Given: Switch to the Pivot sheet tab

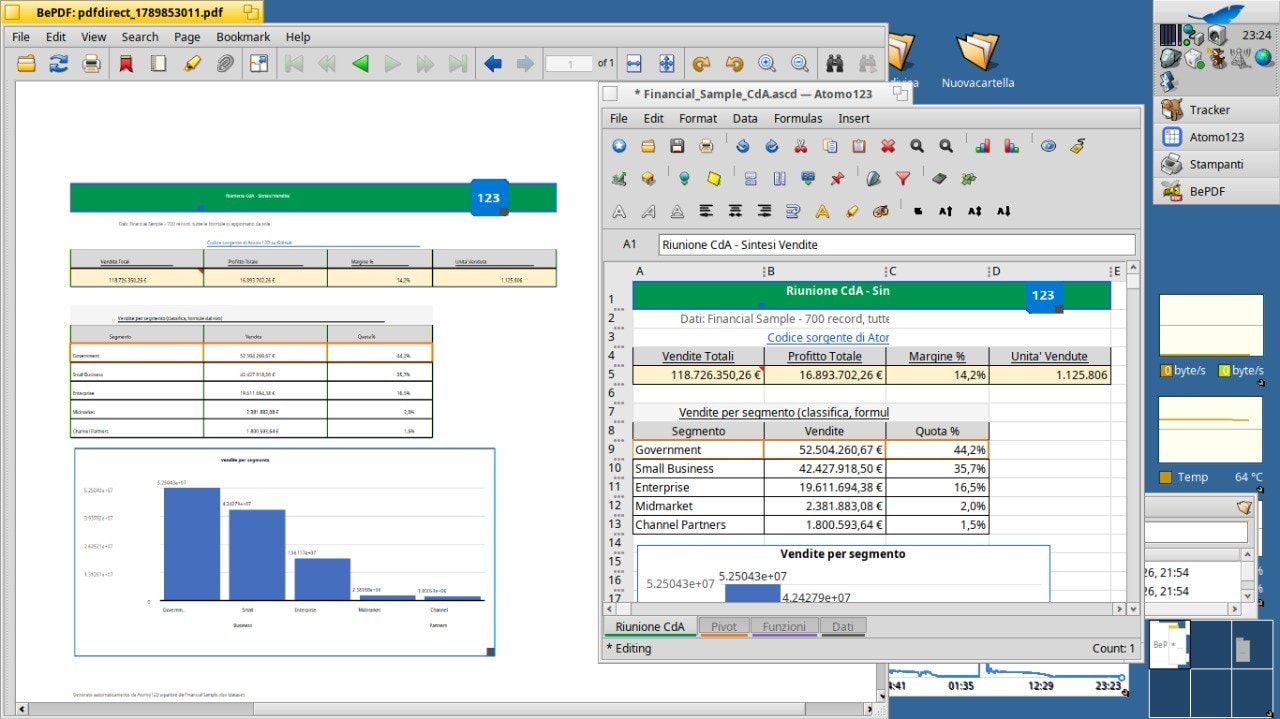Looking at the screenshot, I should (724, 627).
